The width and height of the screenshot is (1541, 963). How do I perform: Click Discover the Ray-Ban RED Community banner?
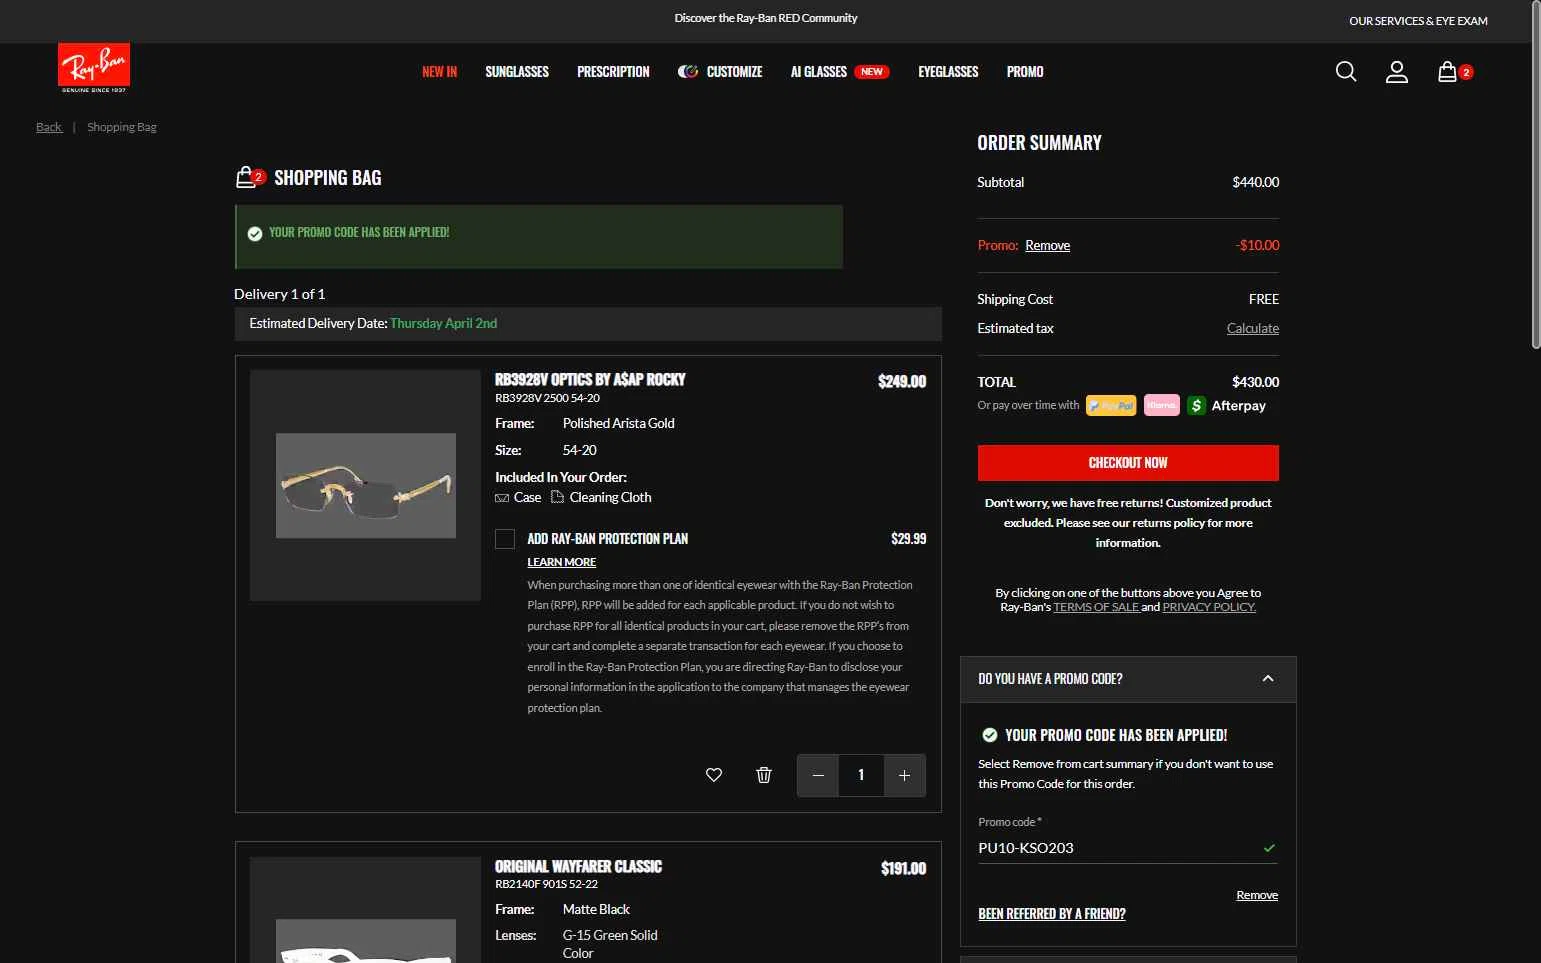pyautogui.click(x=766, y=18)
